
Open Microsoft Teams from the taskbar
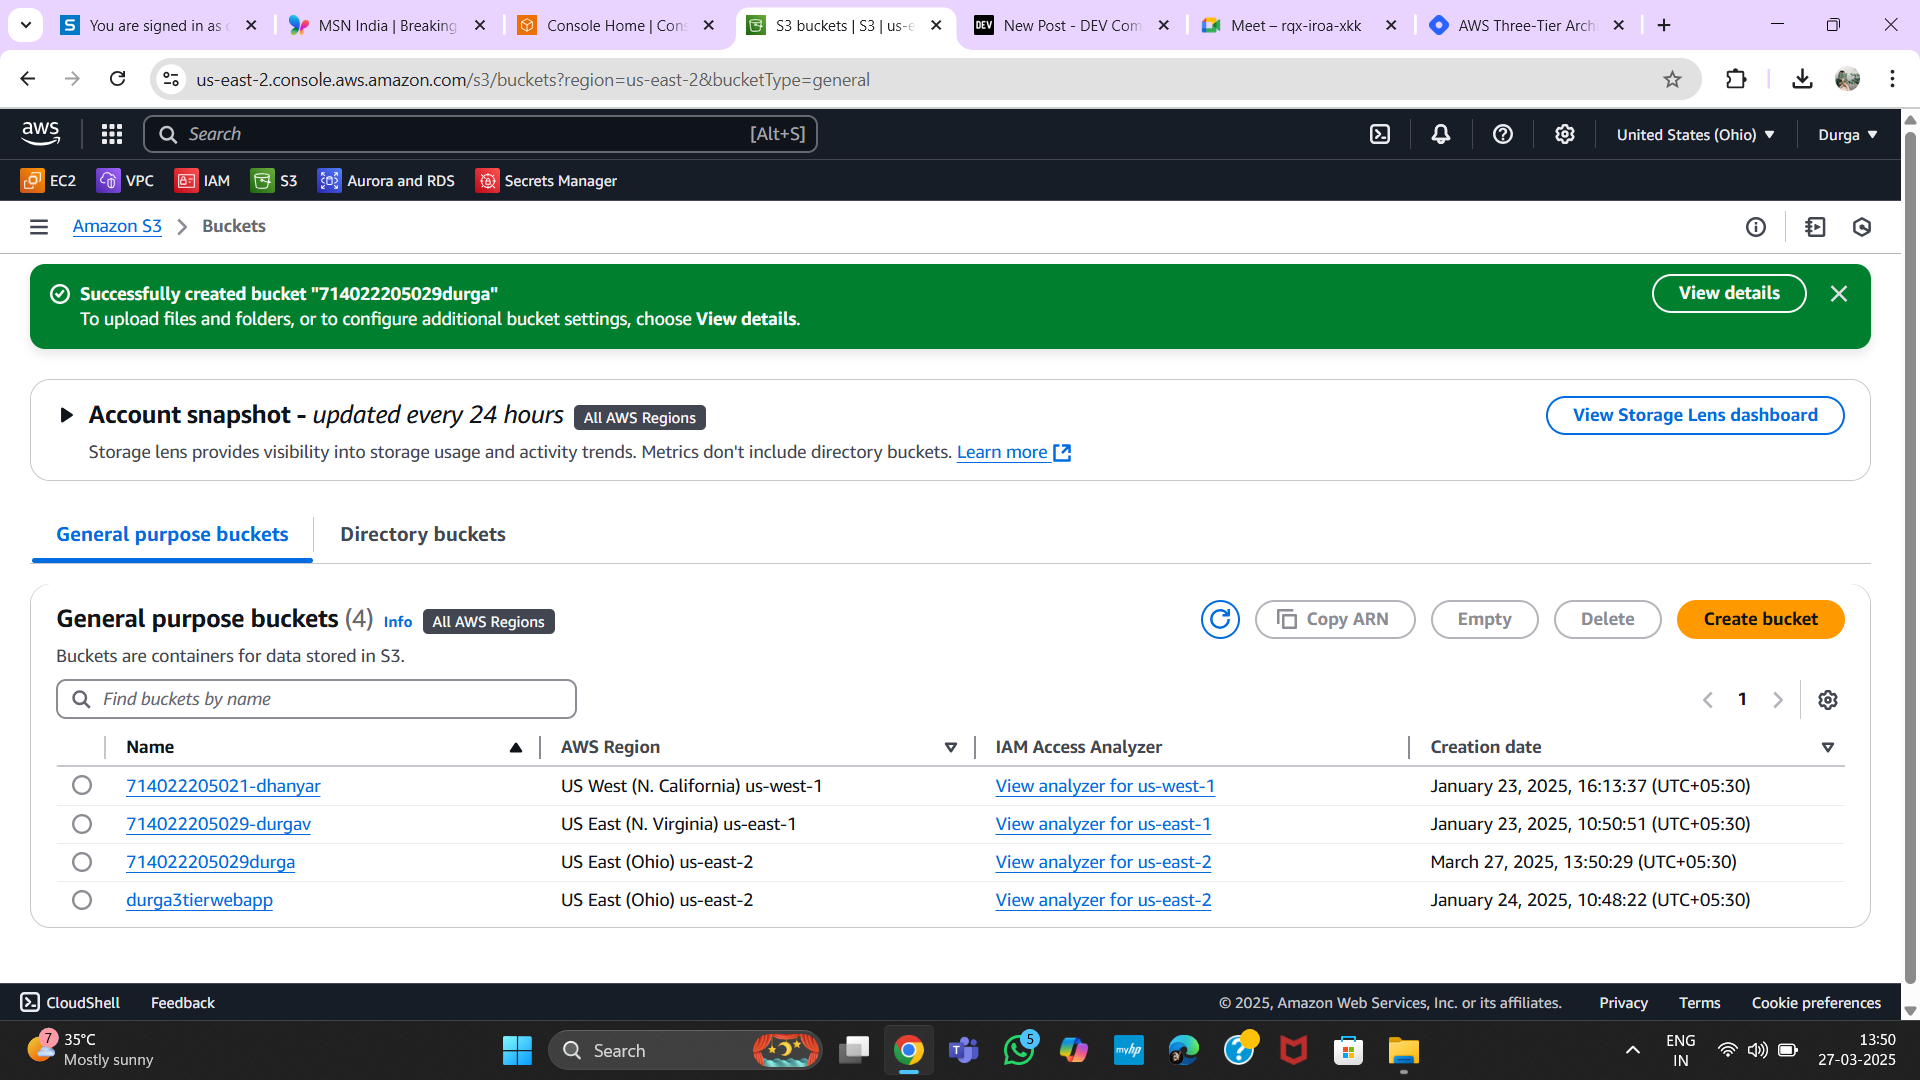click(963, 1051)
